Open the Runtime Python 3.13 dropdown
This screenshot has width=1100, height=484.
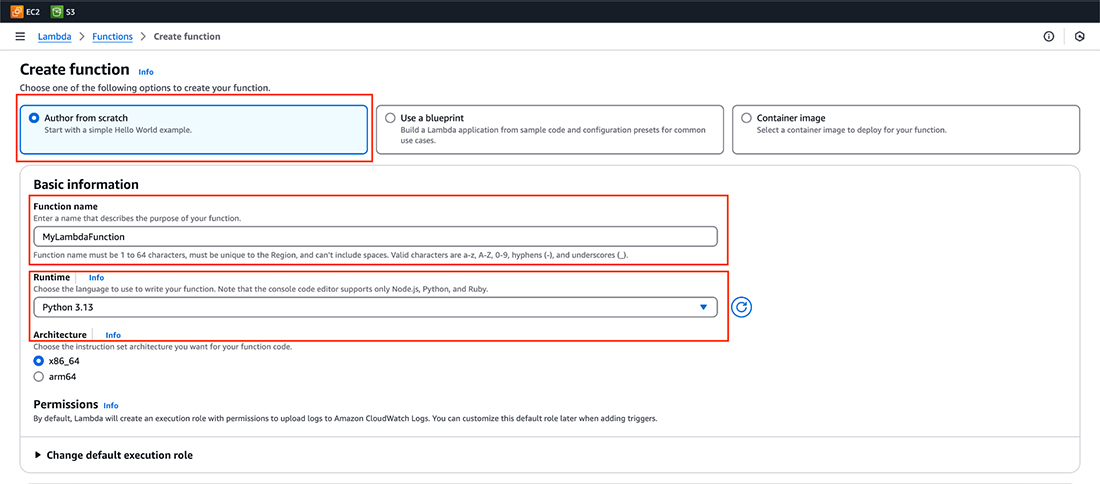375,307
